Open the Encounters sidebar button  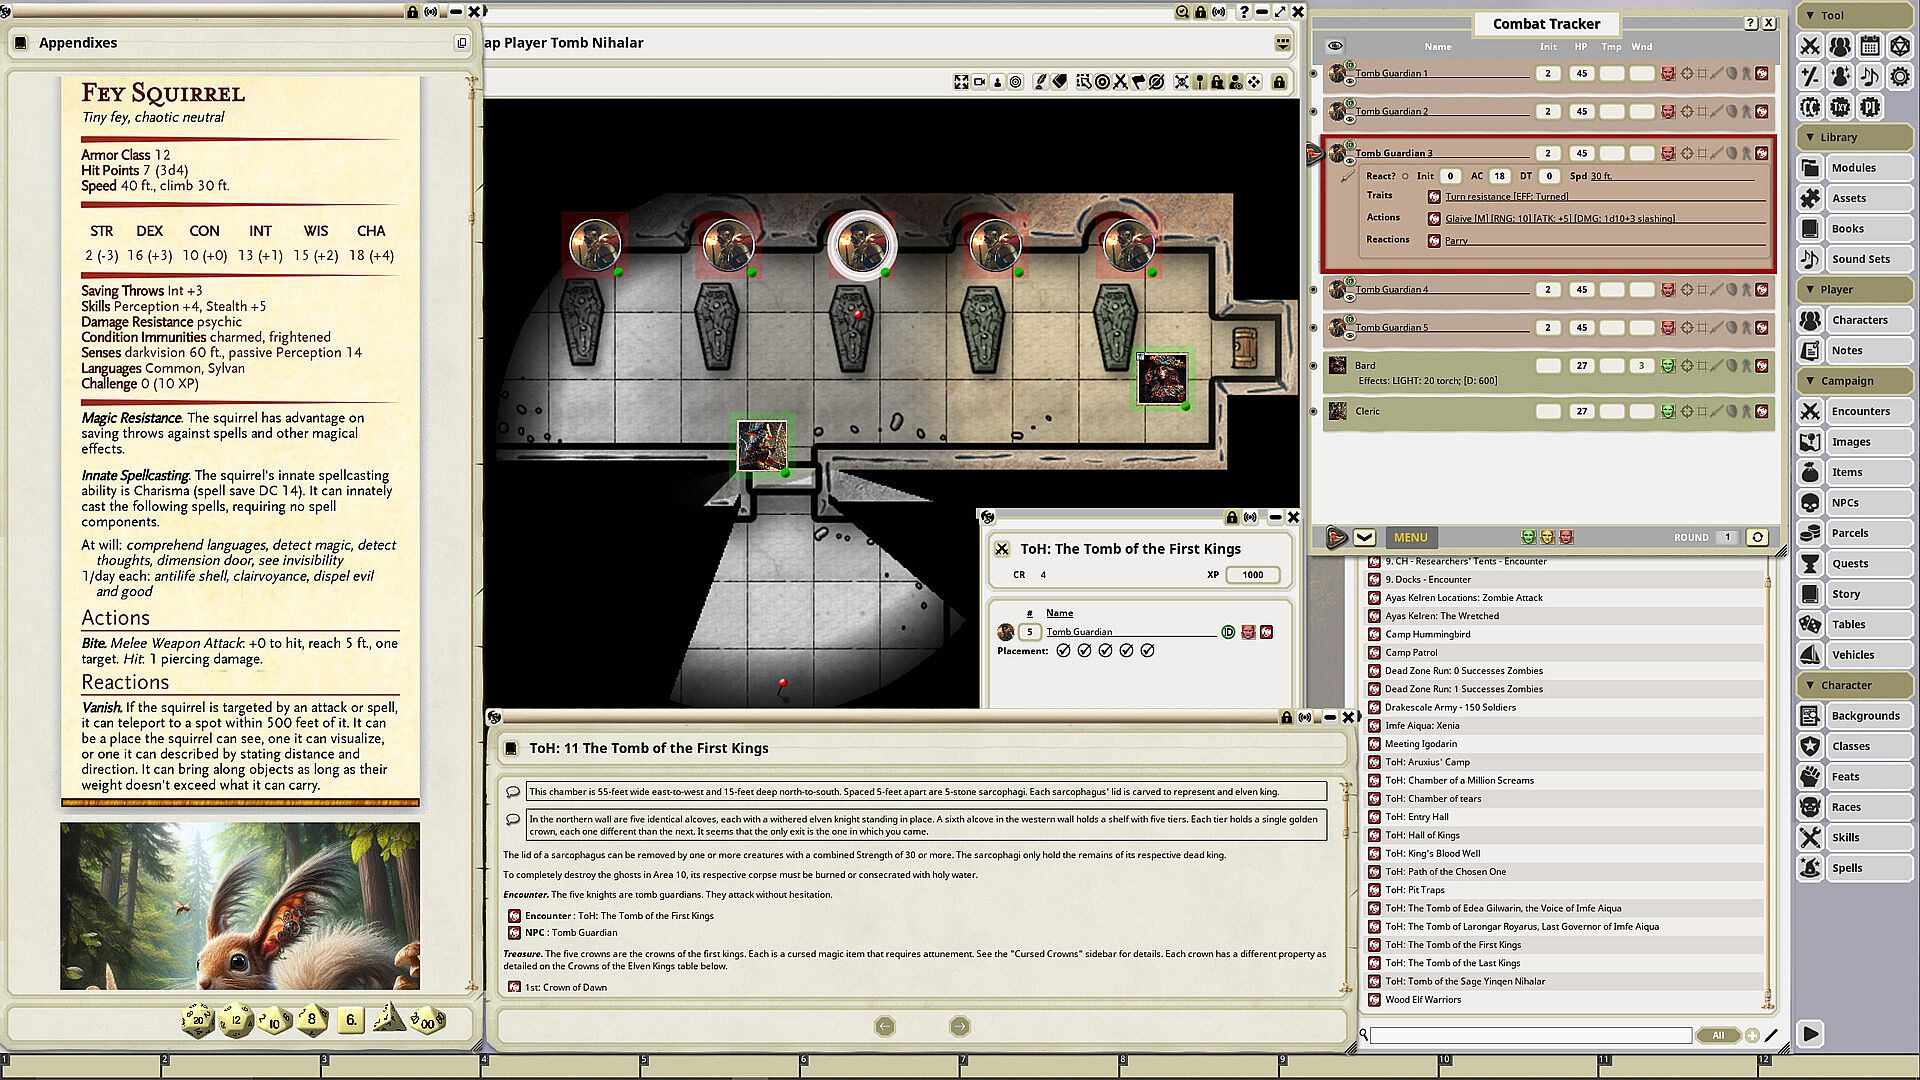tap(1860, 411)
